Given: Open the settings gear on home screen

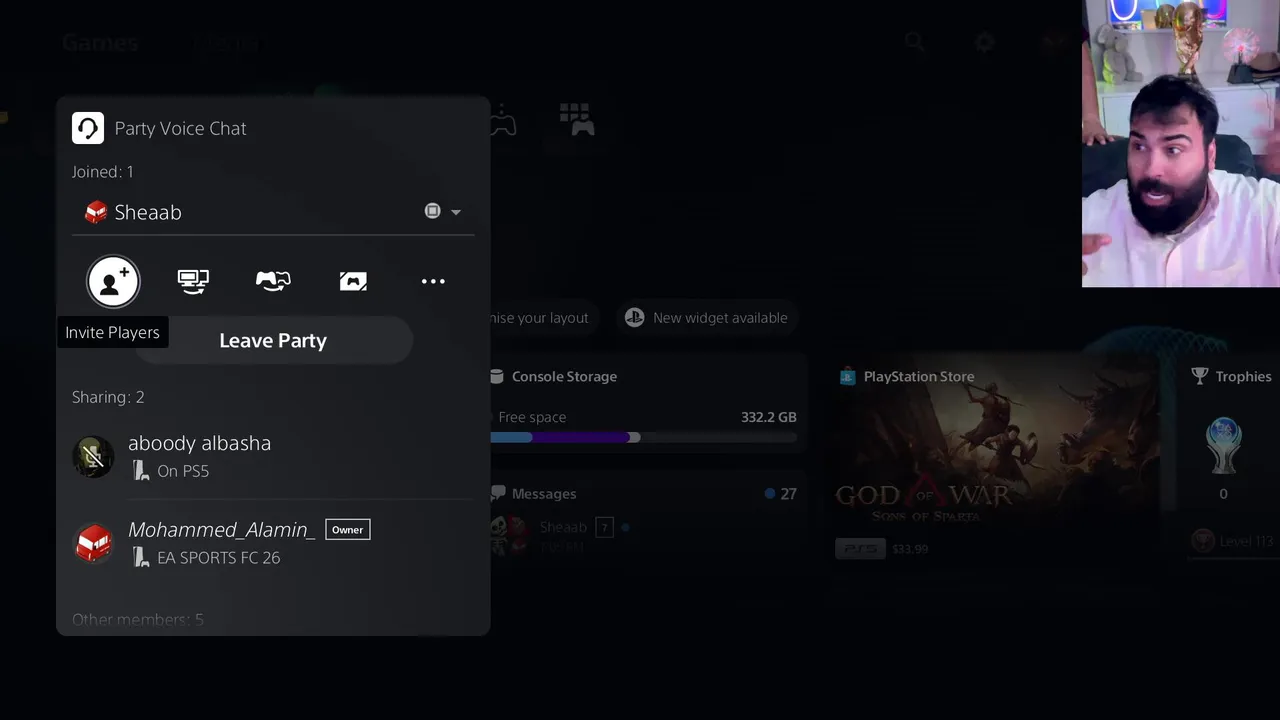Looking at the screenshot, I should 985,42.
